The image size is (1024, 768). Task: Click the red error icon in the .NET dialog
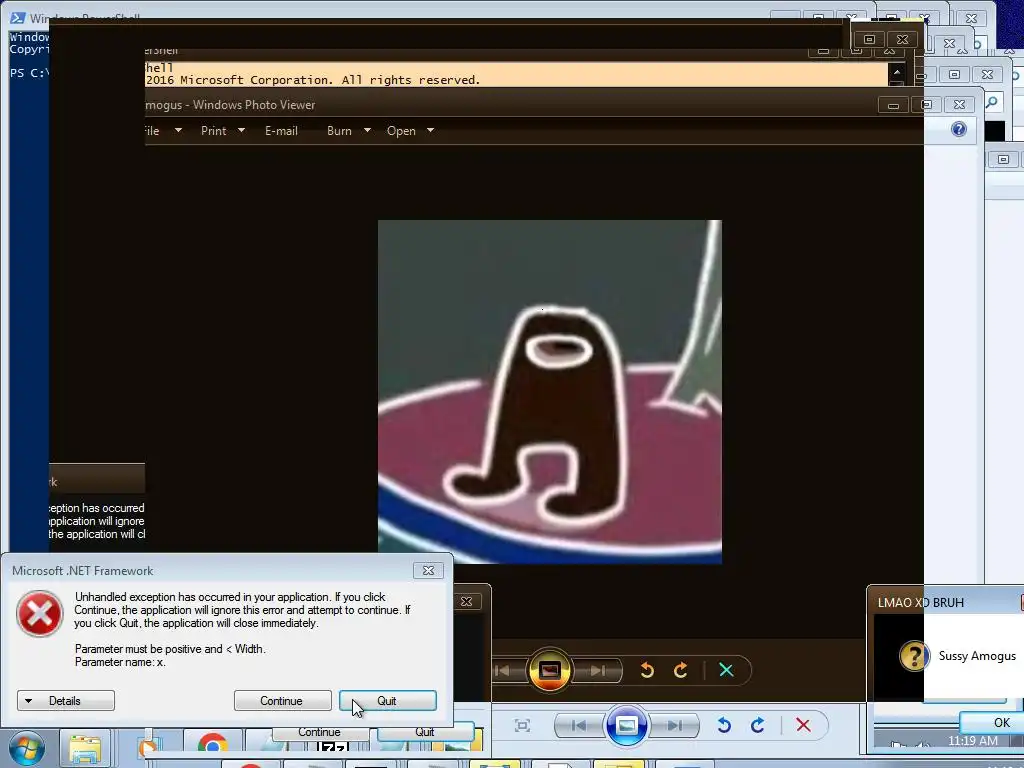tap(40, 613)
